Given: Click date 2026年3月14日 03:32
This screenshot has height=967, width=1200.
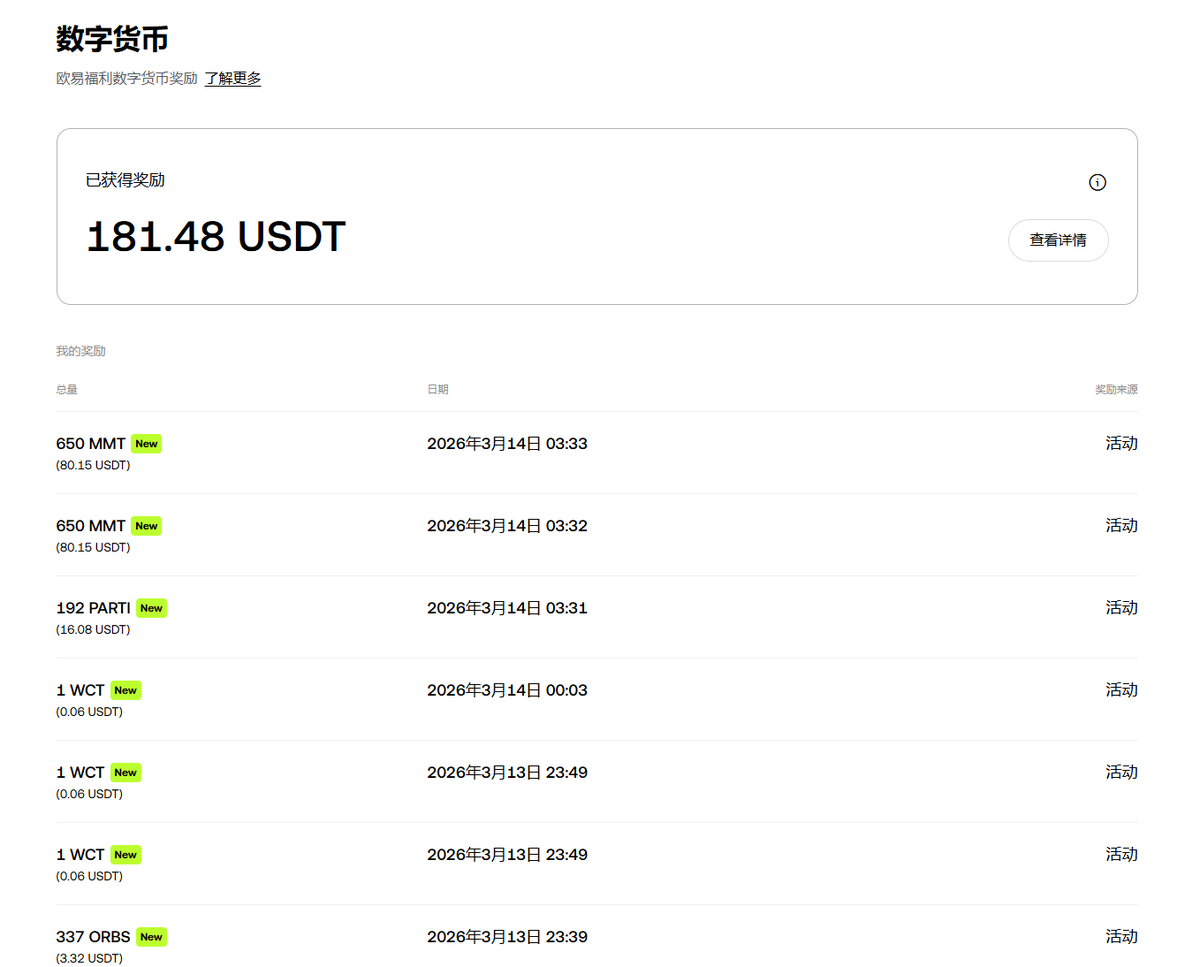Looking at the screenshot, I should coord(507,525).
